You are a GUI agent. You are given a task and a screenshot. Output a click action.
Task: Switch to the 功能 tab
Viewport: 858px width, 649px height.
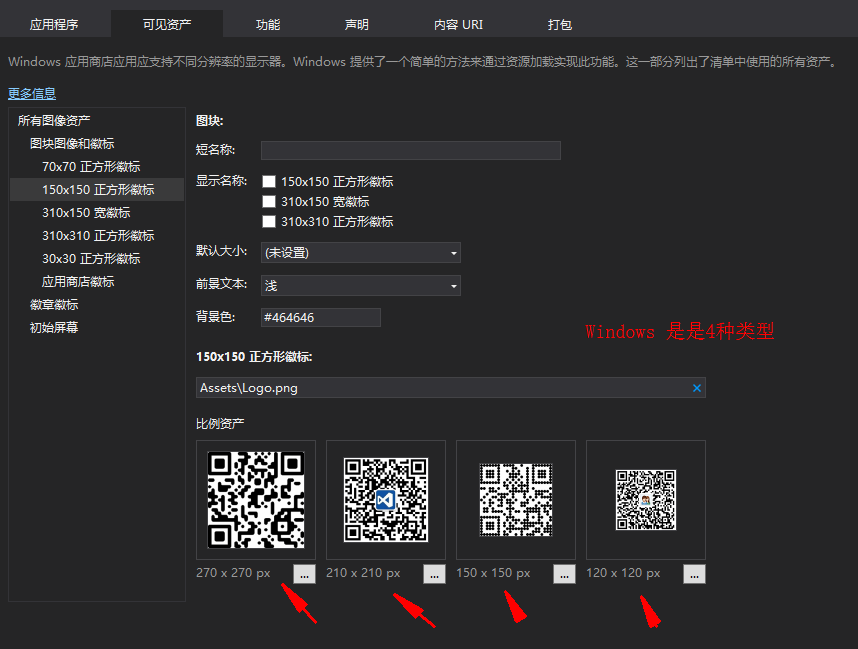268,25
